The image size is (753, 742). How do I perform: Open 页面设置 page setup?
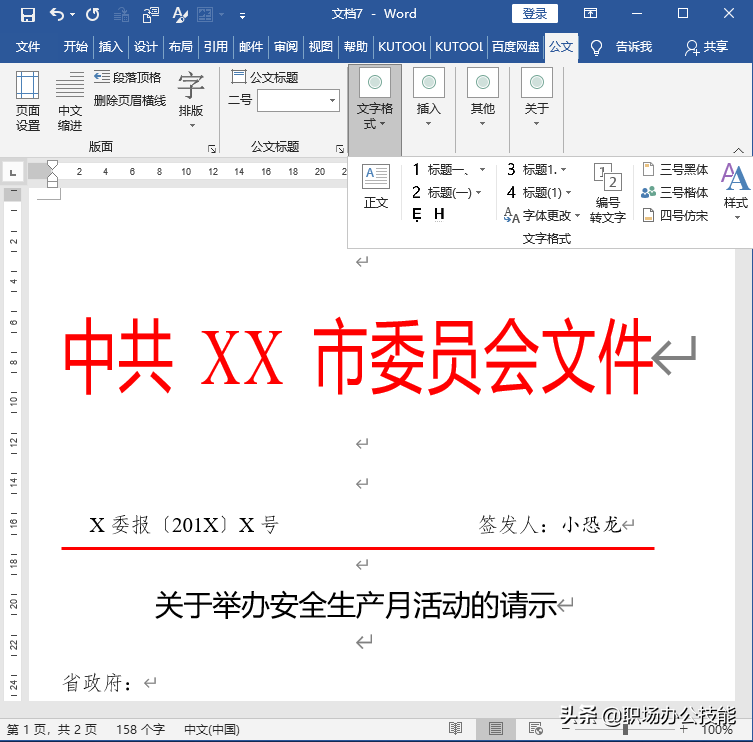pyautogui.click(x=27, y=101)
